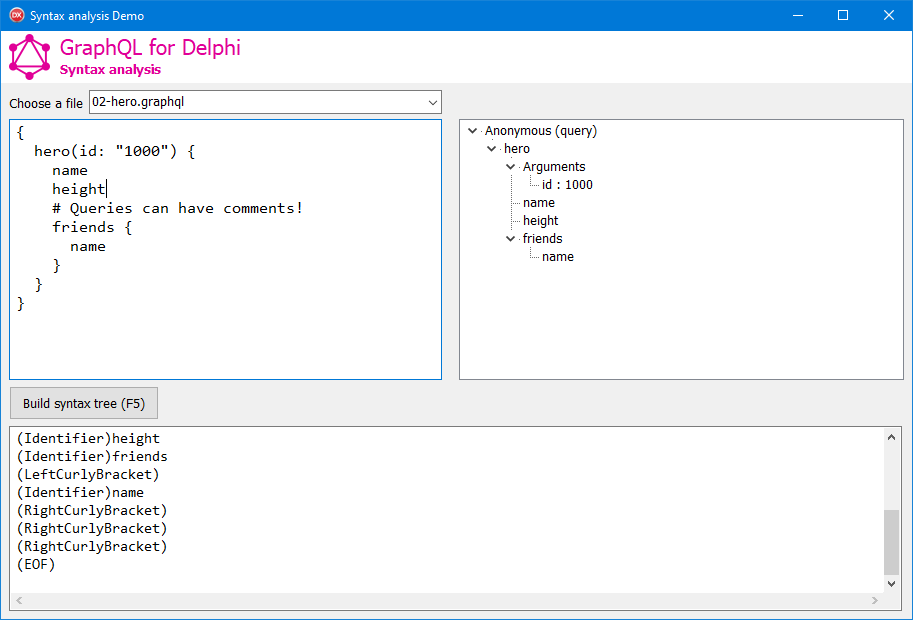Click the GraphQL logo icon
Viewport: 913px width, 620px height.
pos(29,57)
